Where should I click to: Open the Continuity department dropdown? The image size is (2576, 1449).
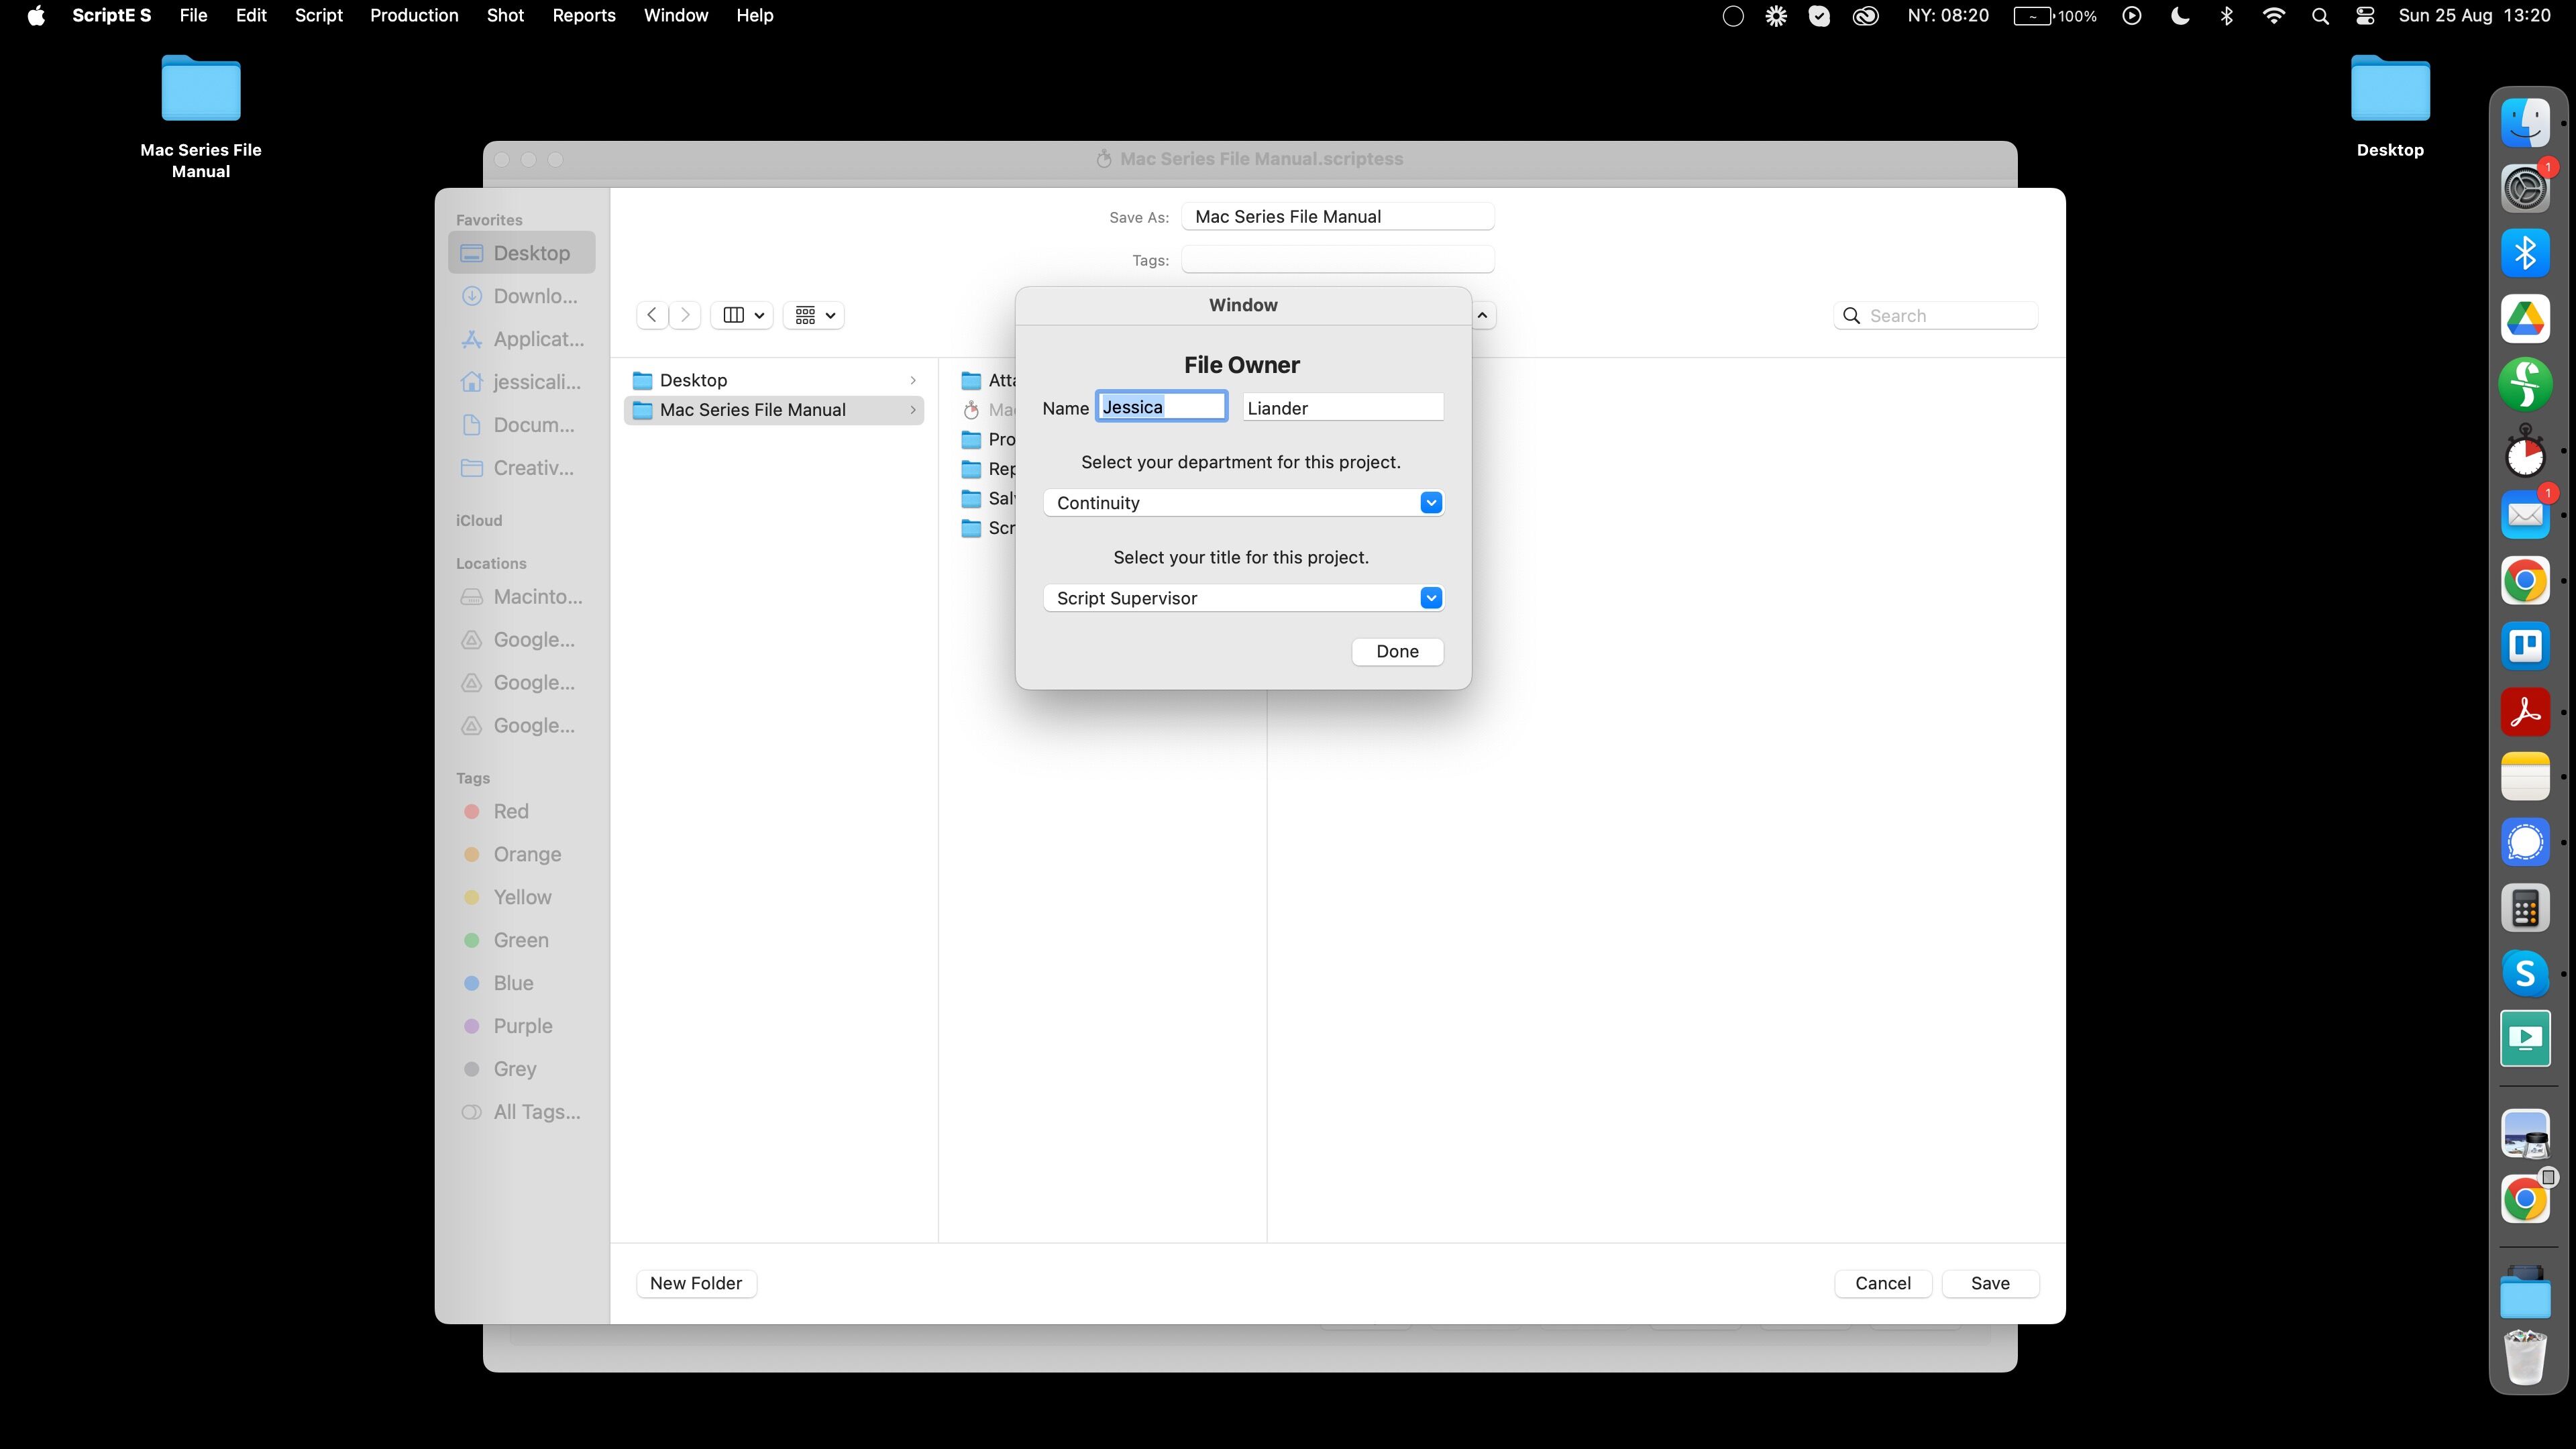[x=1431, y=503]
